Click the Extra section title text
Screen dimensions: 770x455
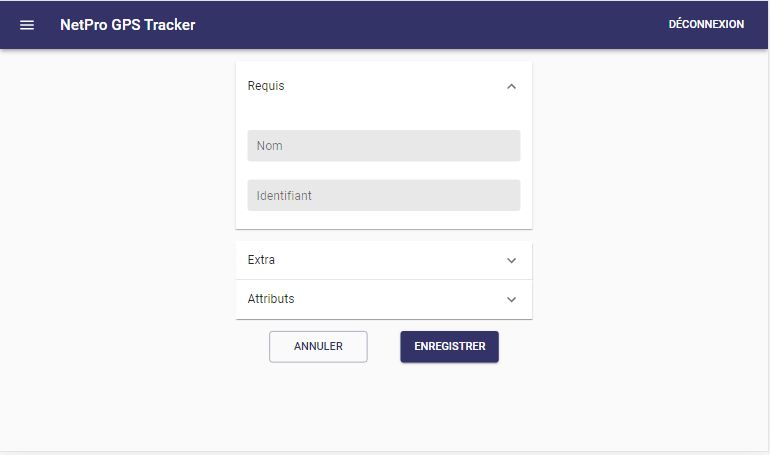[261, 260]
